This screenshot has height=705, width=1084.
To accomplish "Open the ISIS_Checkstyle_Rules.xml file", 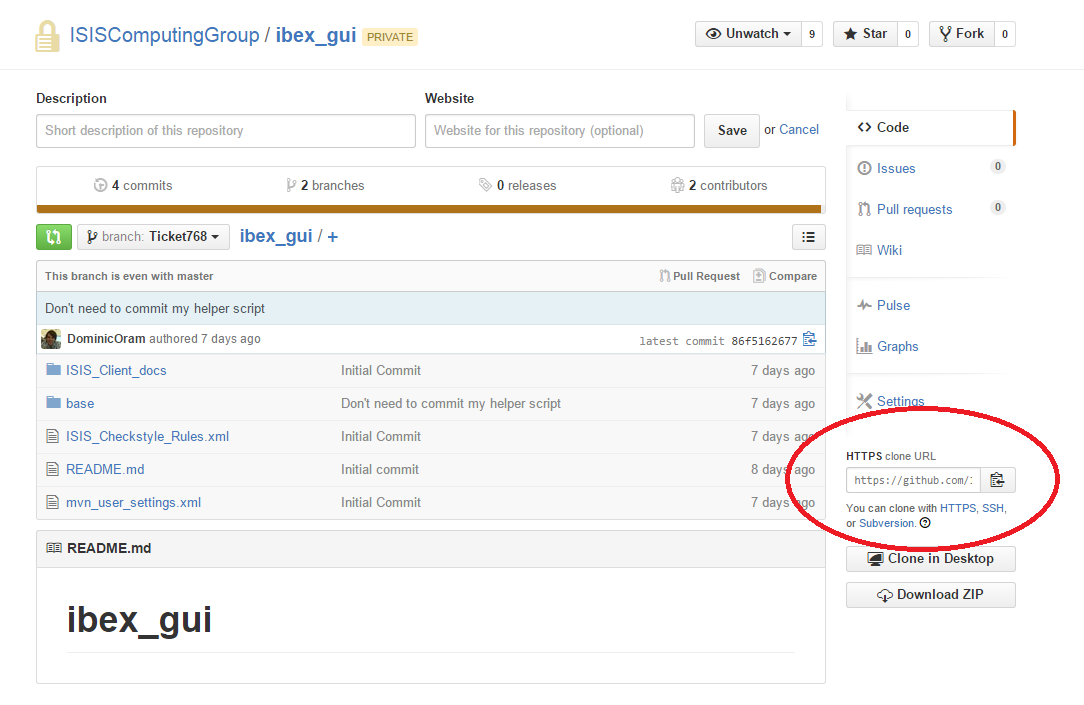I will [147, 437].
